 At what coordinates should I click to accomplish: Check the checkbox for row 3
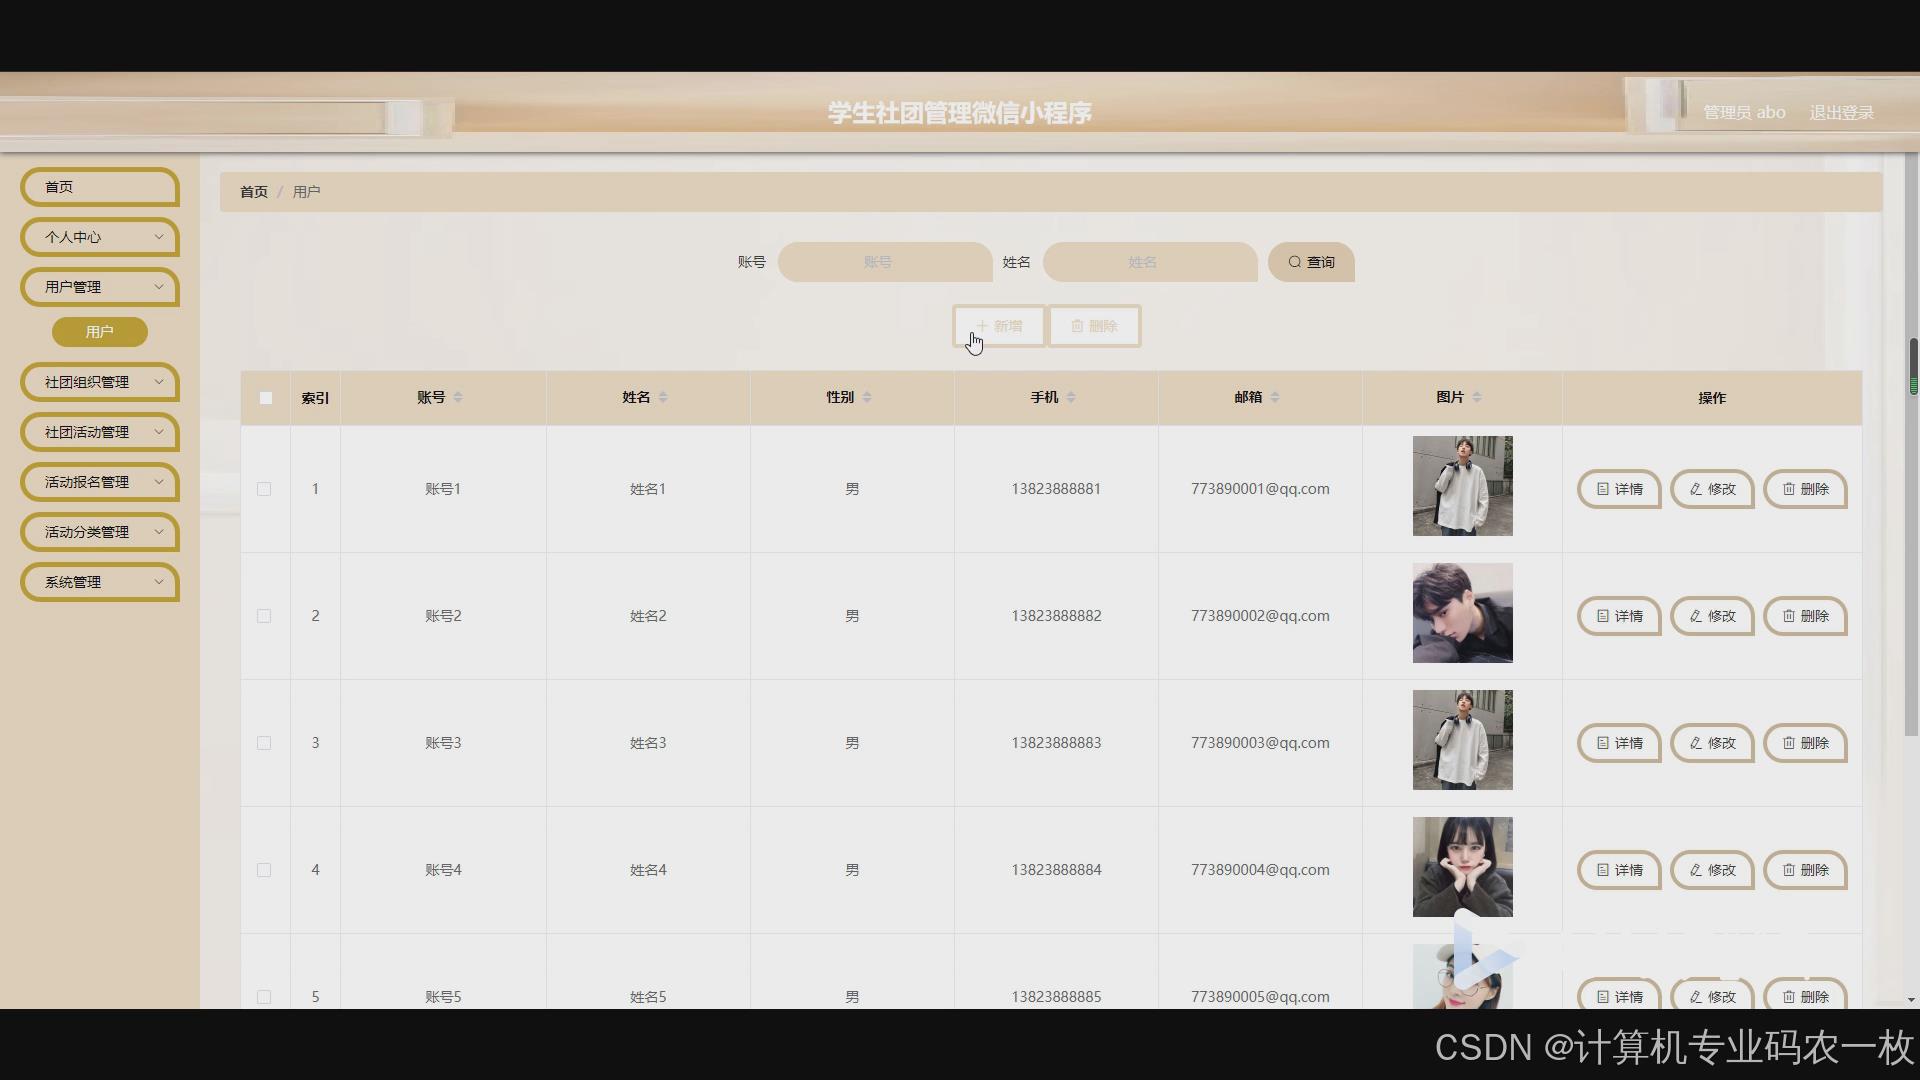264,743
